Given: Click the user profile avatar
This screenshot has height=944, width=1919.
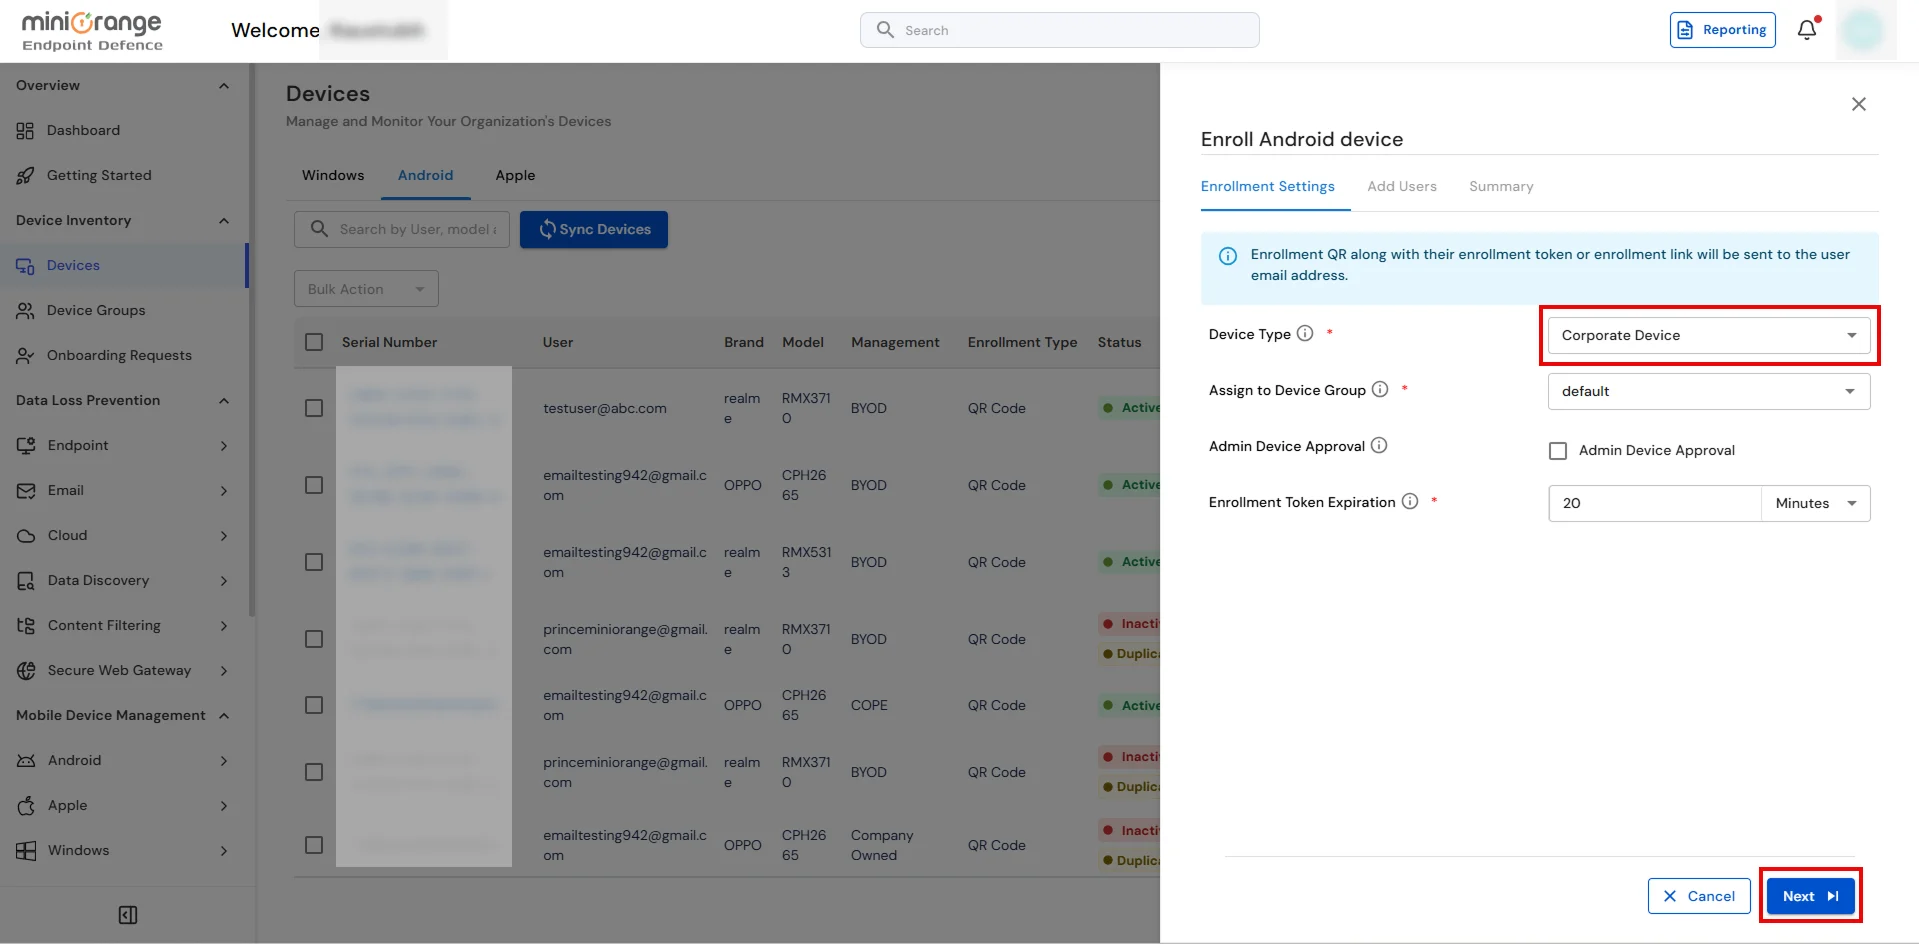Looking at the screenshot, I should (x=1863, y=30).
